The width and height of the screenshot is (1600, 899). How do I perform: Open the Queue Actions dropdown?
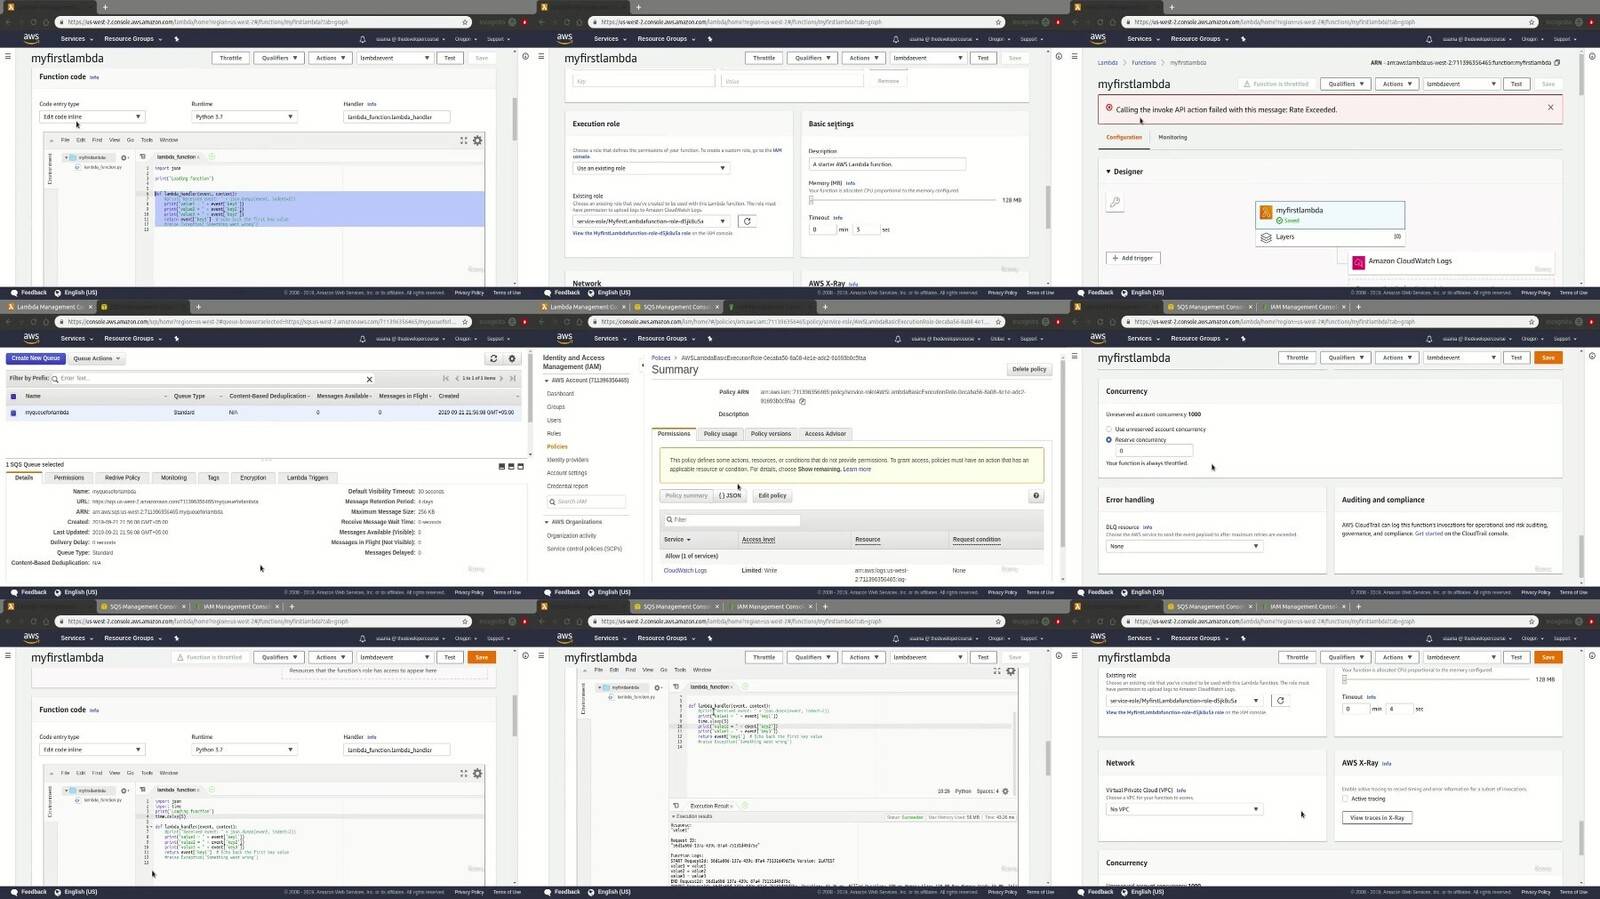coord(96,358)
